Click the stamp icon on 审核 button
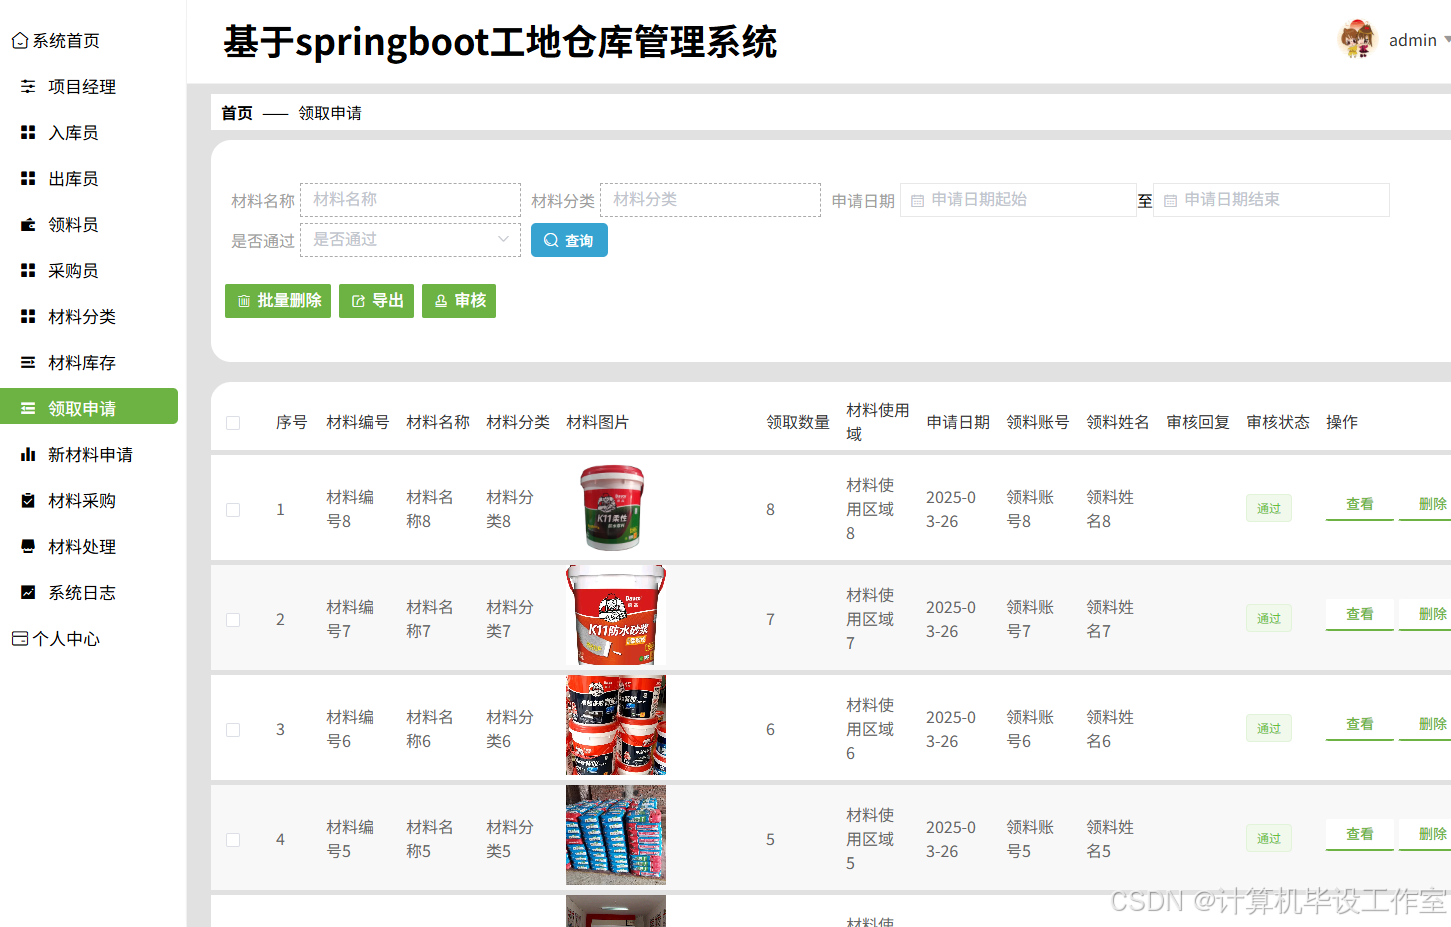This screenshot has height=927, width=1451. tap(441, 301)
